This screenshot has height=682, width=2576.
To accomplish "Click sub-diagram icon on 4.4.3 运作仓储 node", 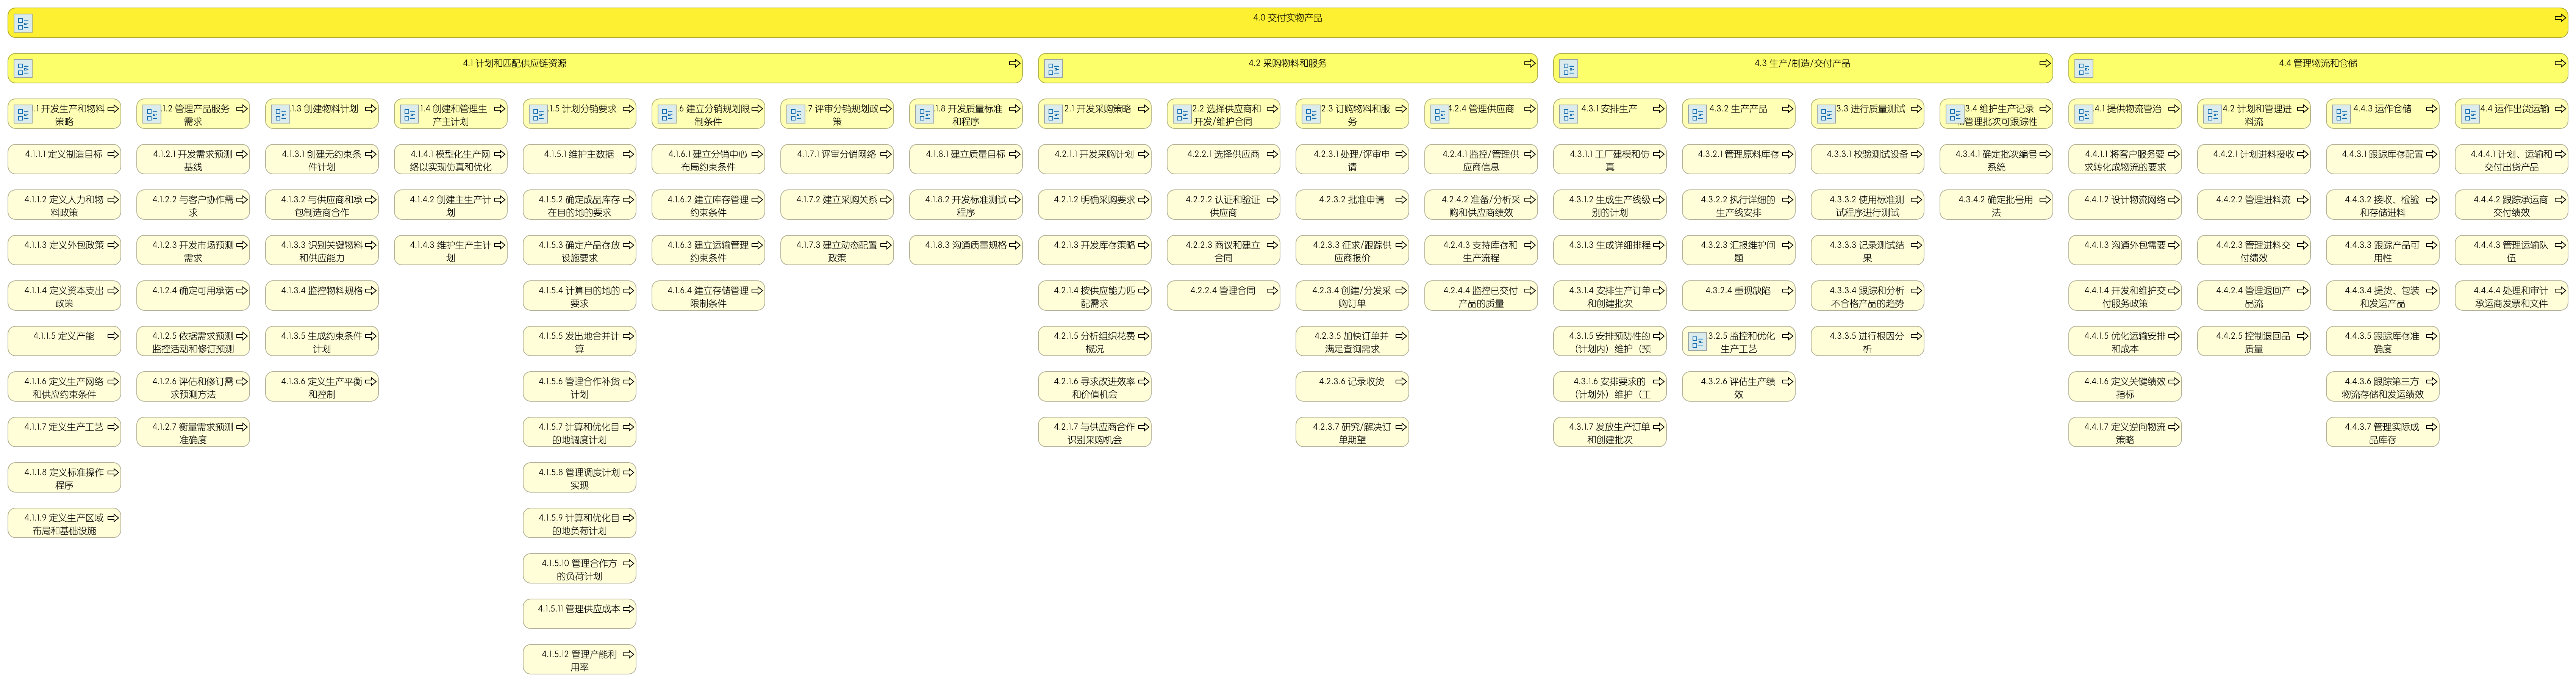I will click(x=2341, y=114).
